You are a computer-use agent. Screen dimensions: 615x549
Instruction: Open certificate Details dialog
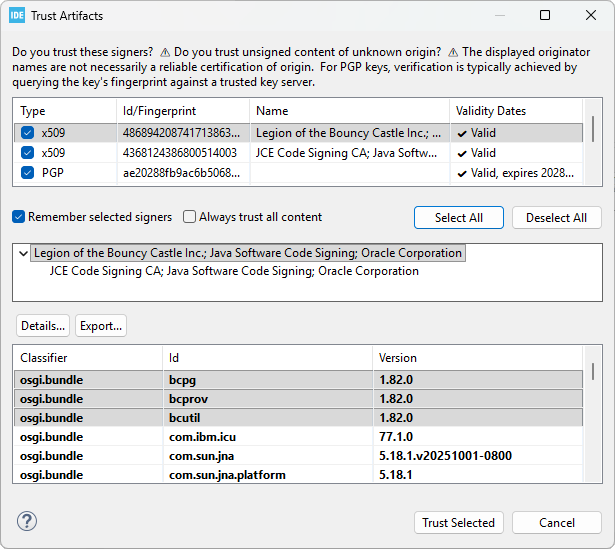pyautogui.click(x=43, y=326)
